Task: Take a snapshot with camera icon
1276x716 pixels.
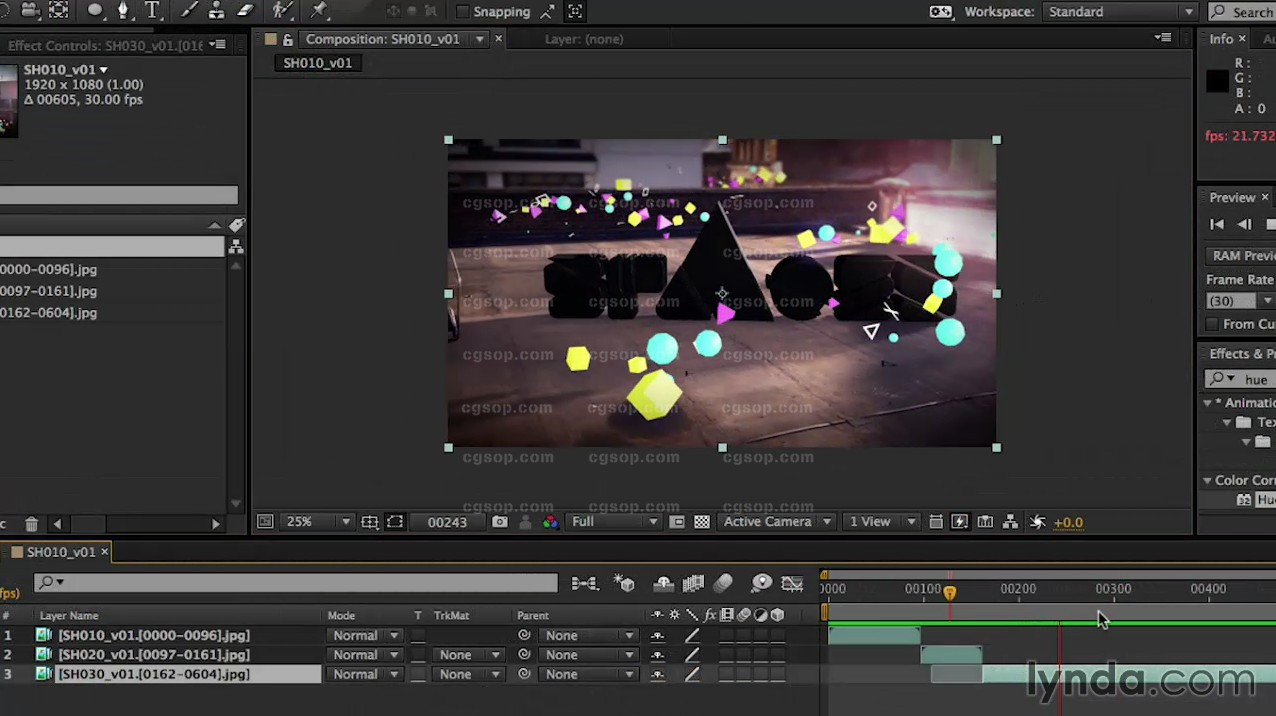Action: point(500,522)
